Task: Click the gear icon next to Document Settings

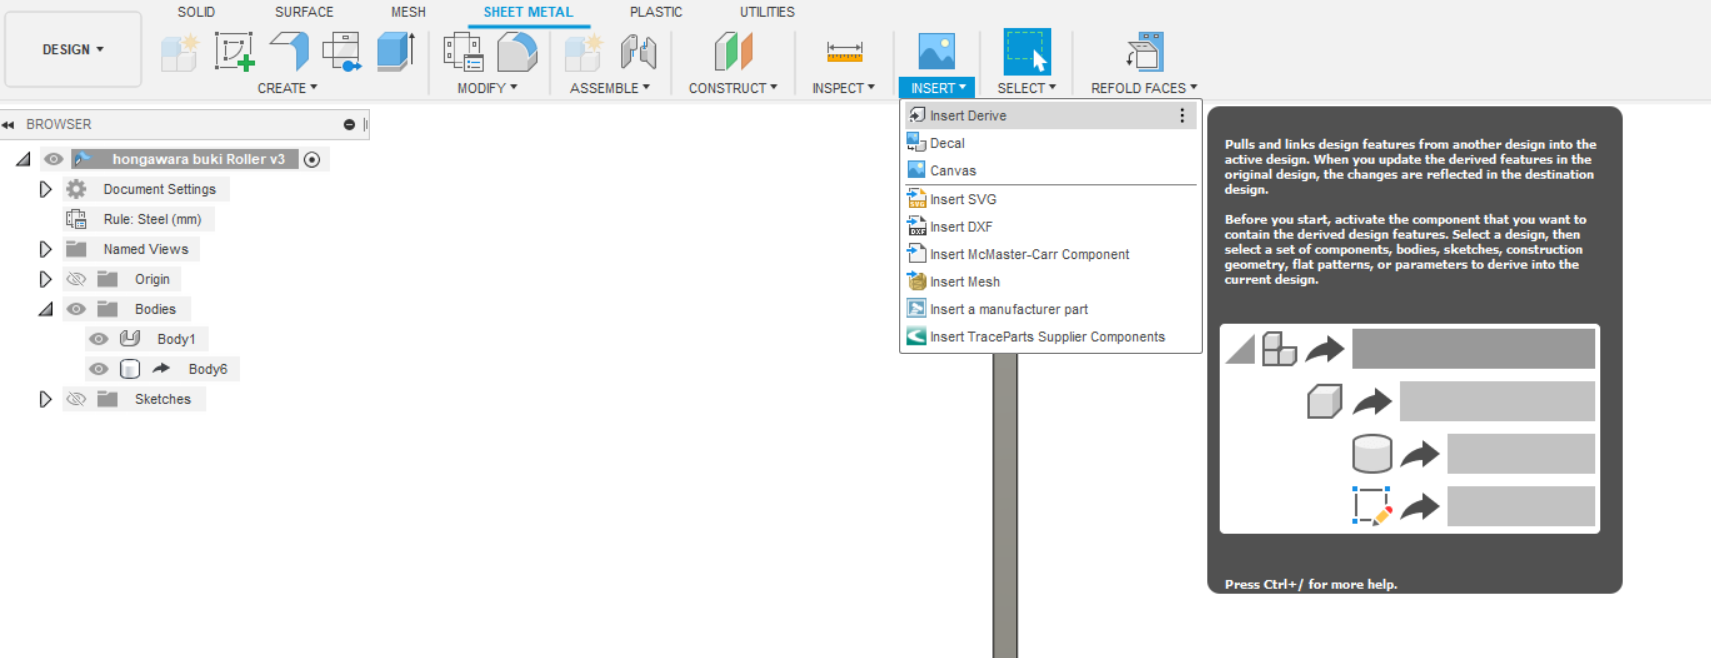Action: [x=76, y=189]
